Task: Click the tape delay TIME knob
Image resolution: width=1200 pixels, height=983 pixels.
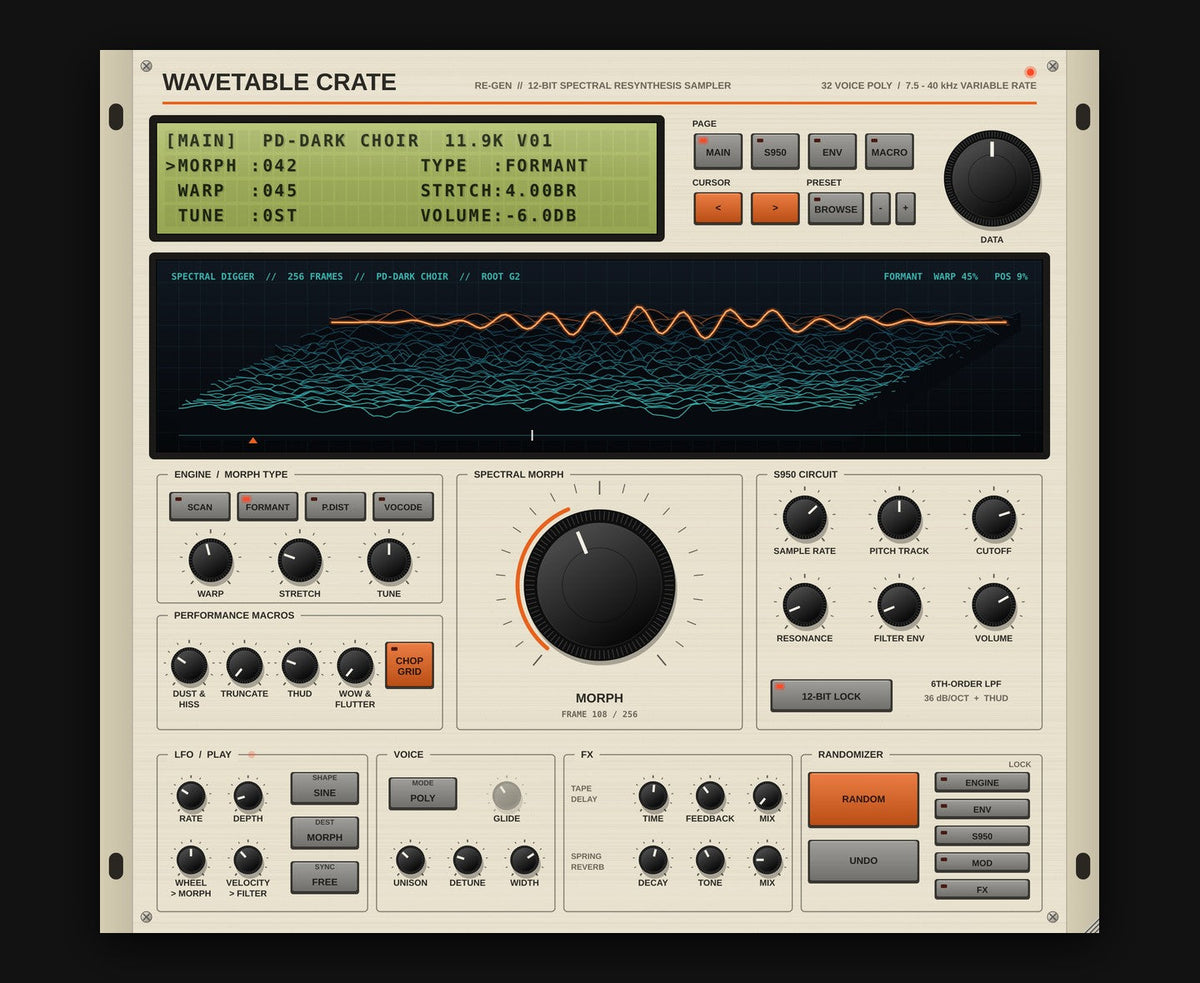Action: 653,796
